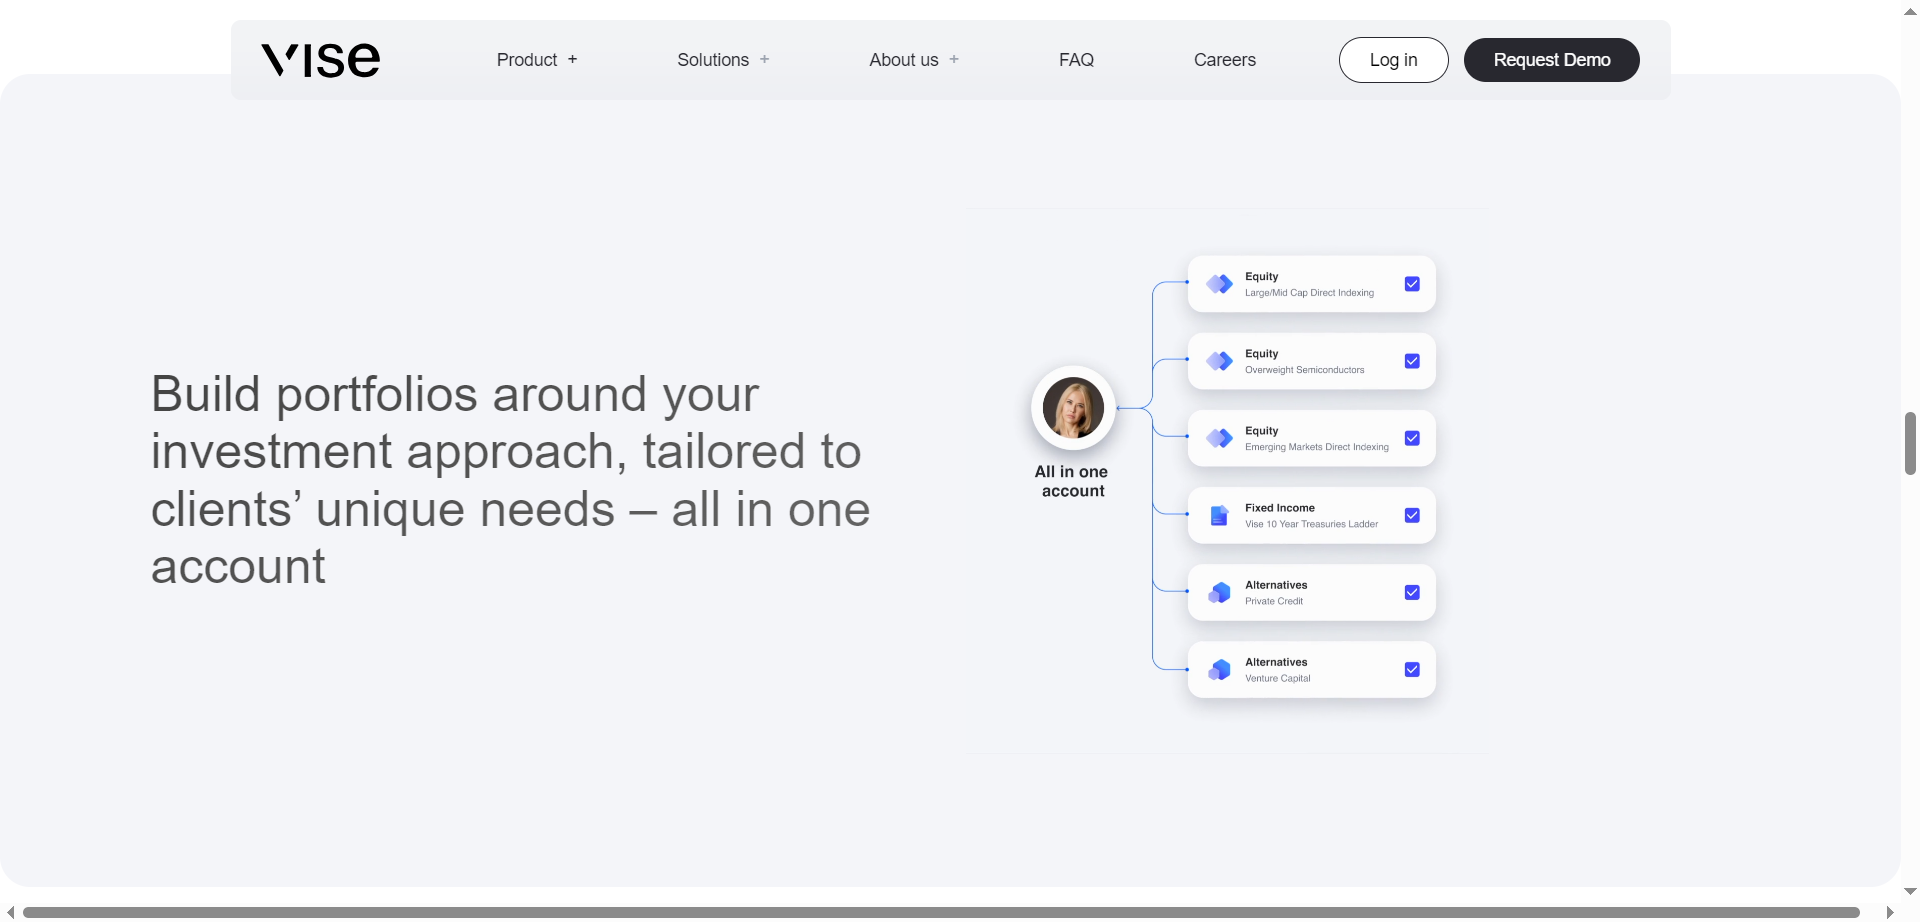Click the Vise logo
The height and width of the screenshot is (922, 1920).
[320, 59]
